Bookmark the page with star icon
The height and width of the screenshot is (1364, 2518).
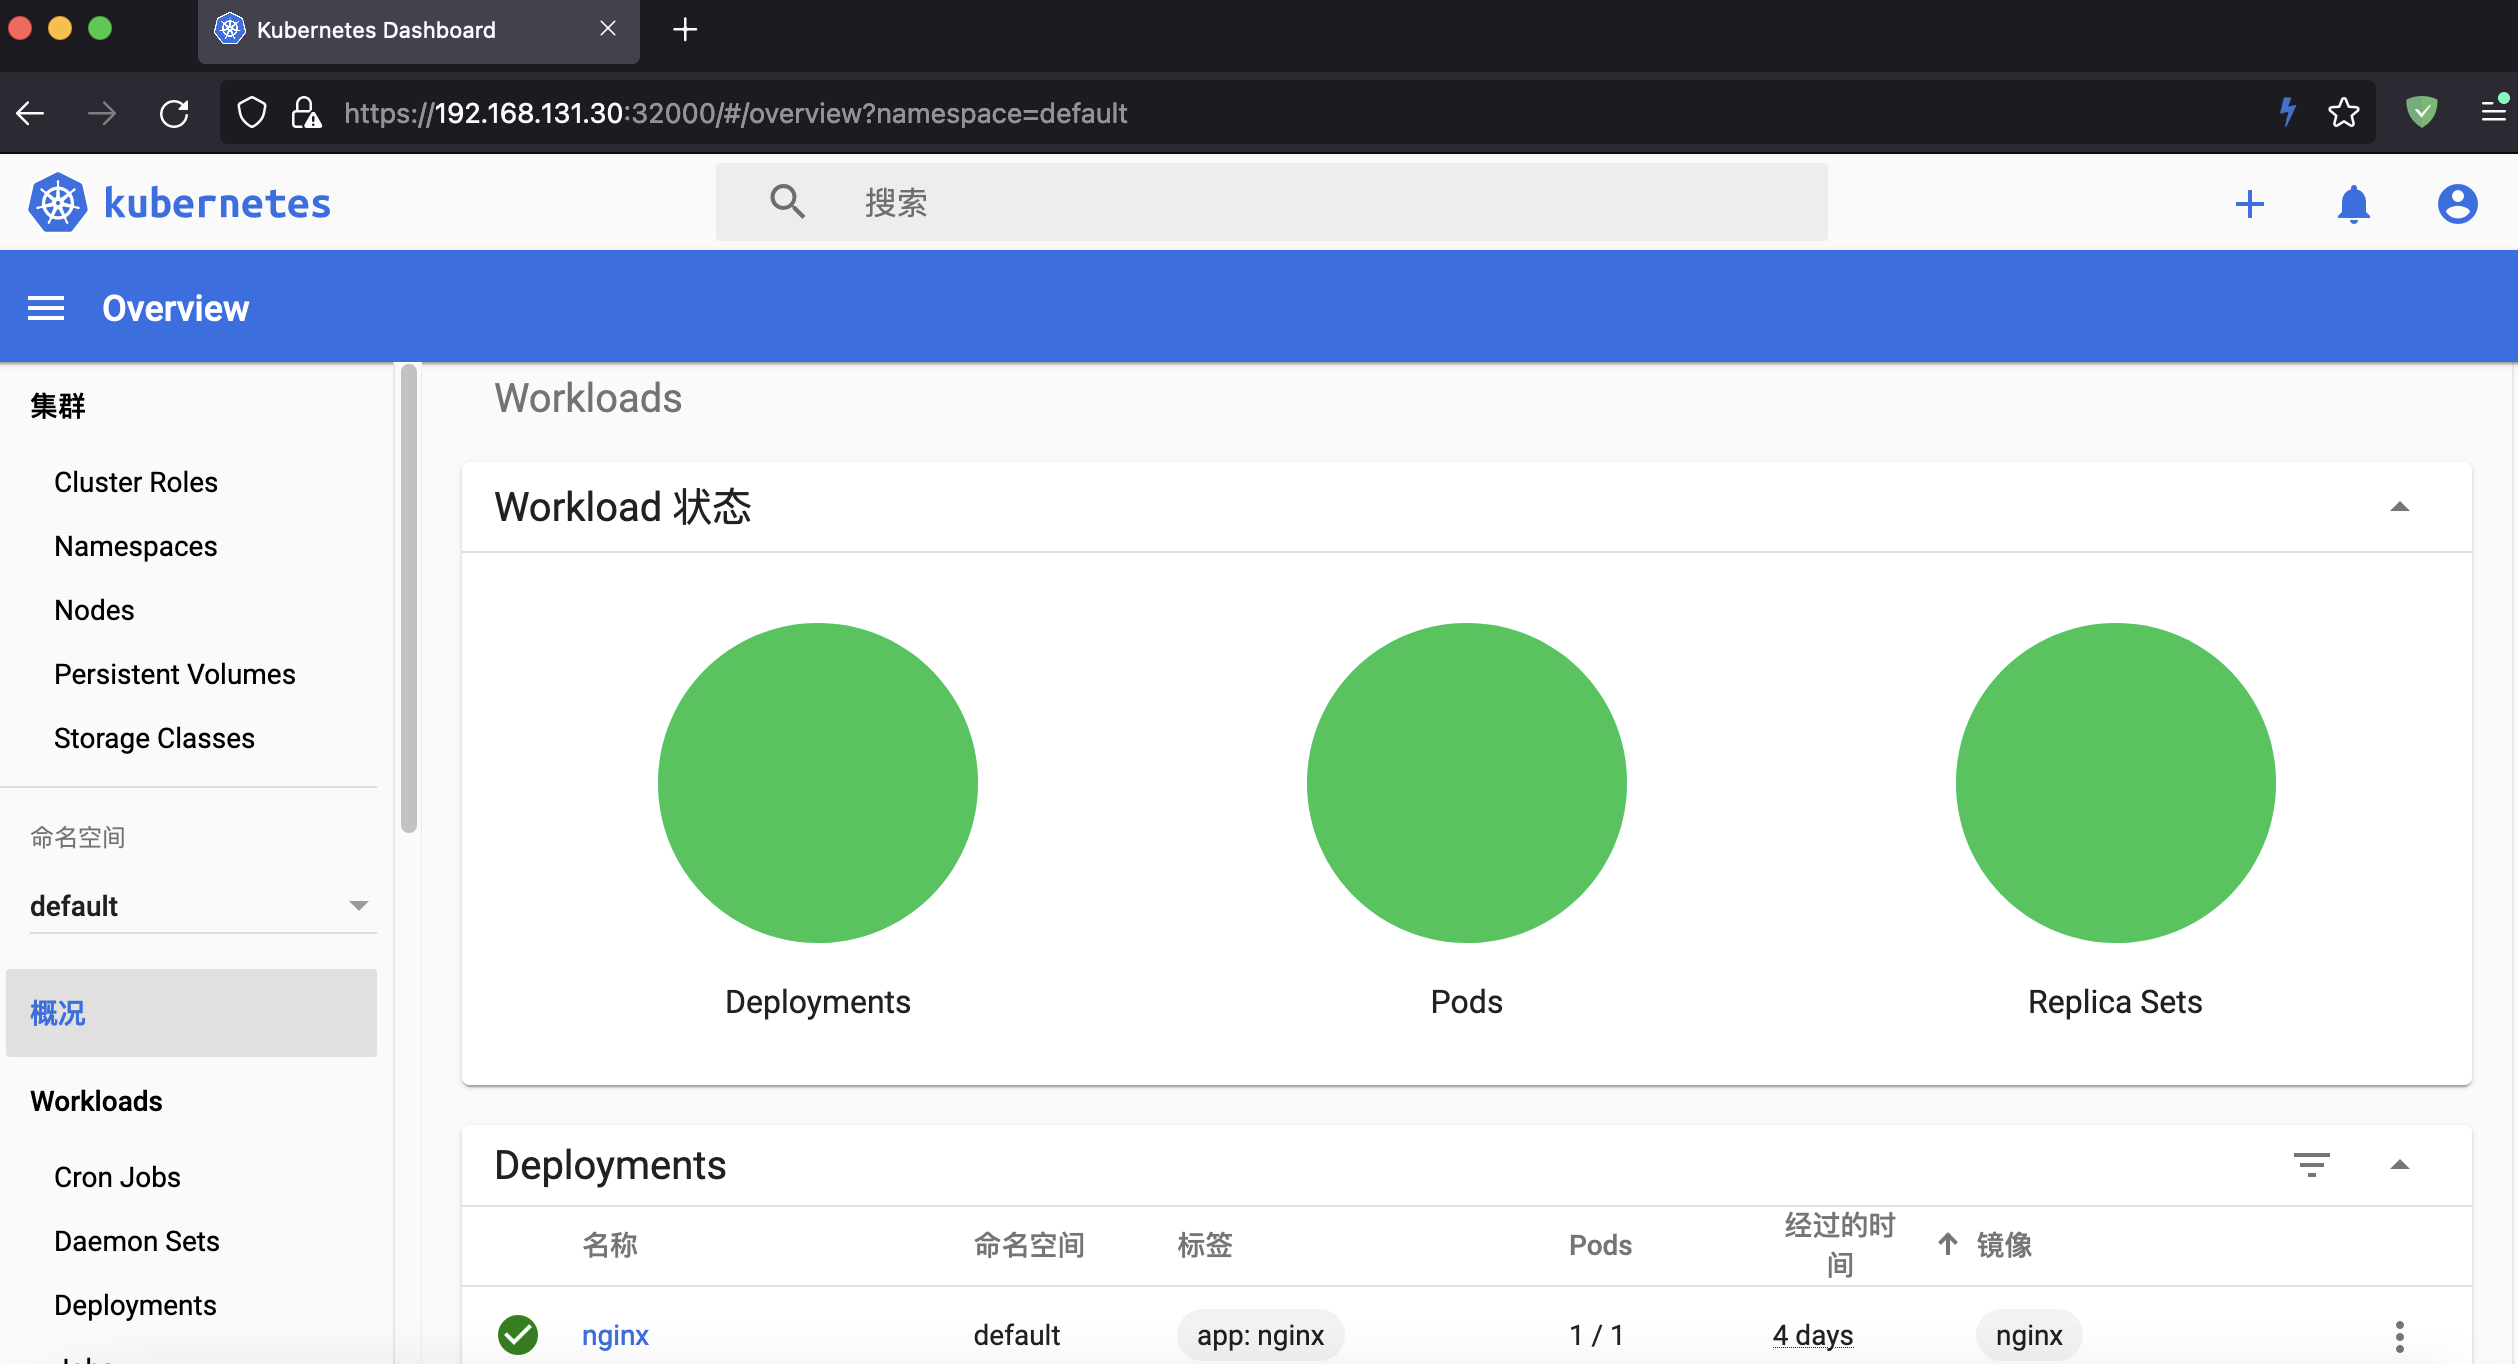point(2343,113)
